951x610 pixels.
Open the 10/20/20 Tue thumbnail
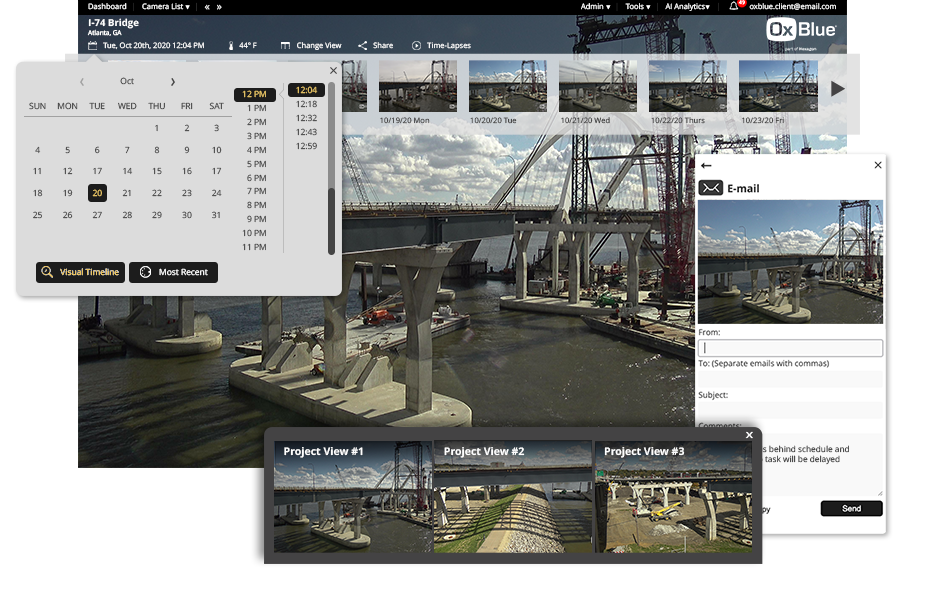(x=508, y=86)
